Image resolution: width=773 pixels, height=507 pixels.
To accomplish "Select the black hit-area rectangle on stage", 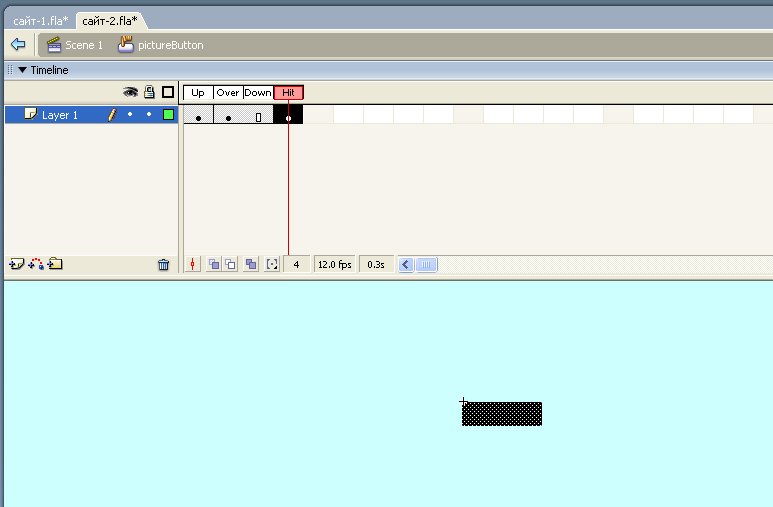I will (502, 414).
